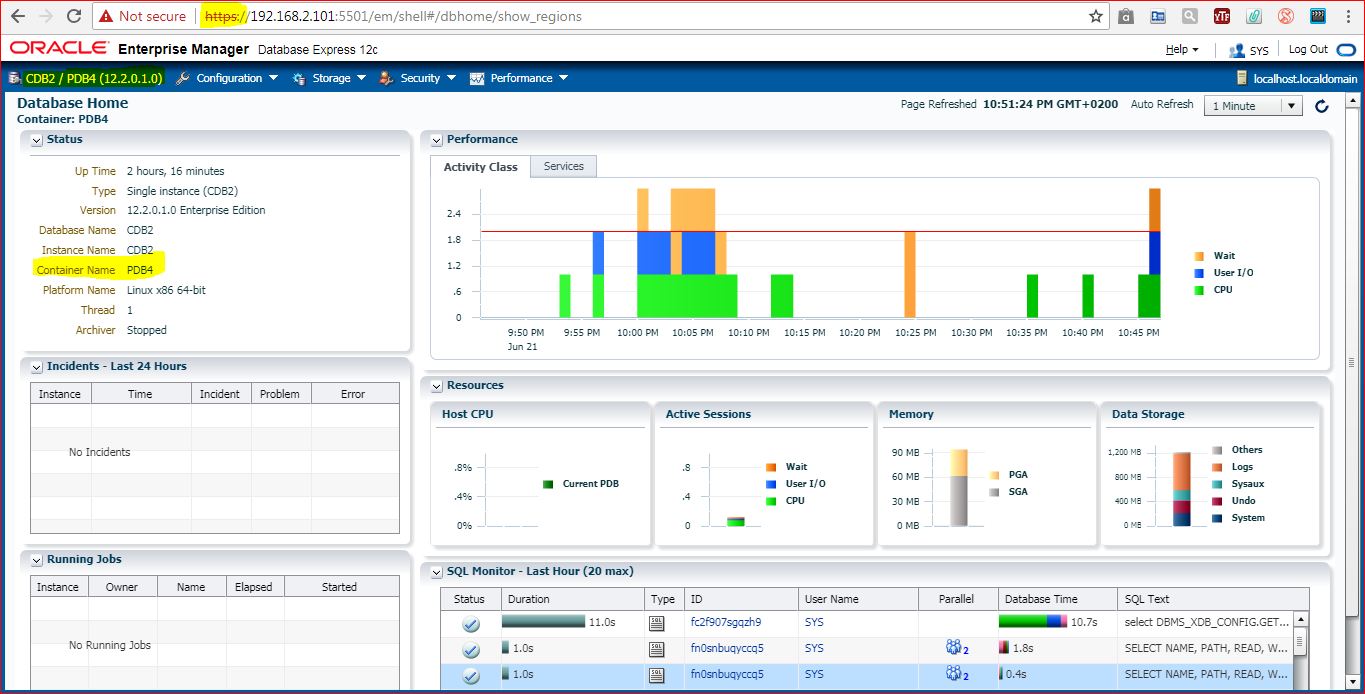Click the Security menu icon

tap(386, 78)
